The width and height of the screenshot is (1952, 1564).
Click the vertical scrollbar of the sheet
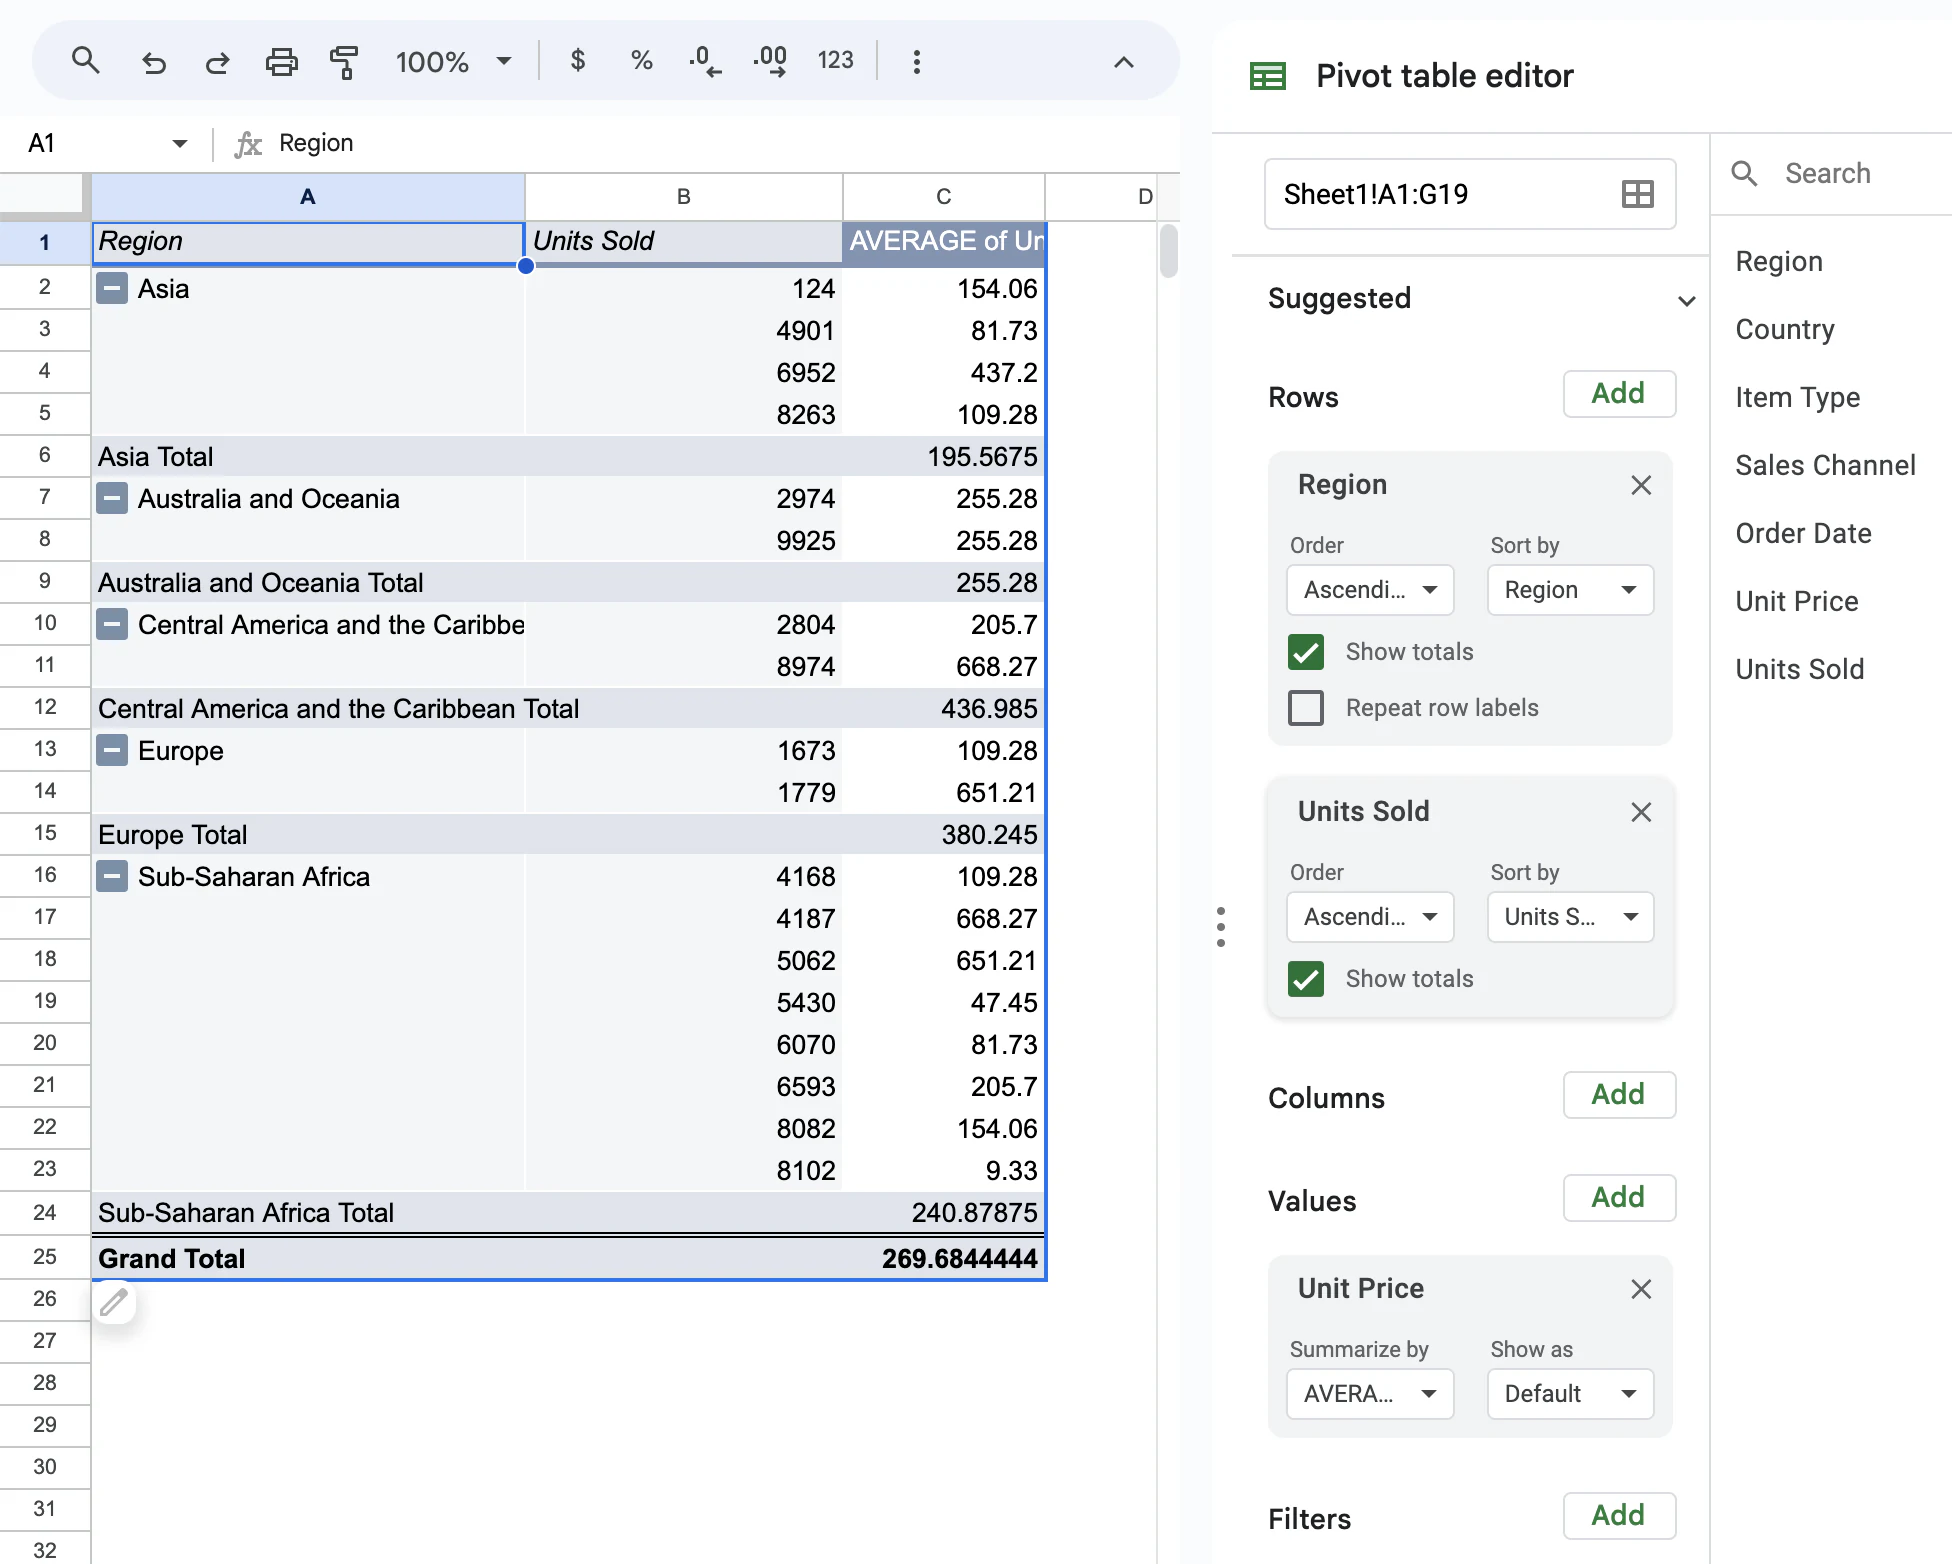pyautogui.click(x=1168, y=251)
